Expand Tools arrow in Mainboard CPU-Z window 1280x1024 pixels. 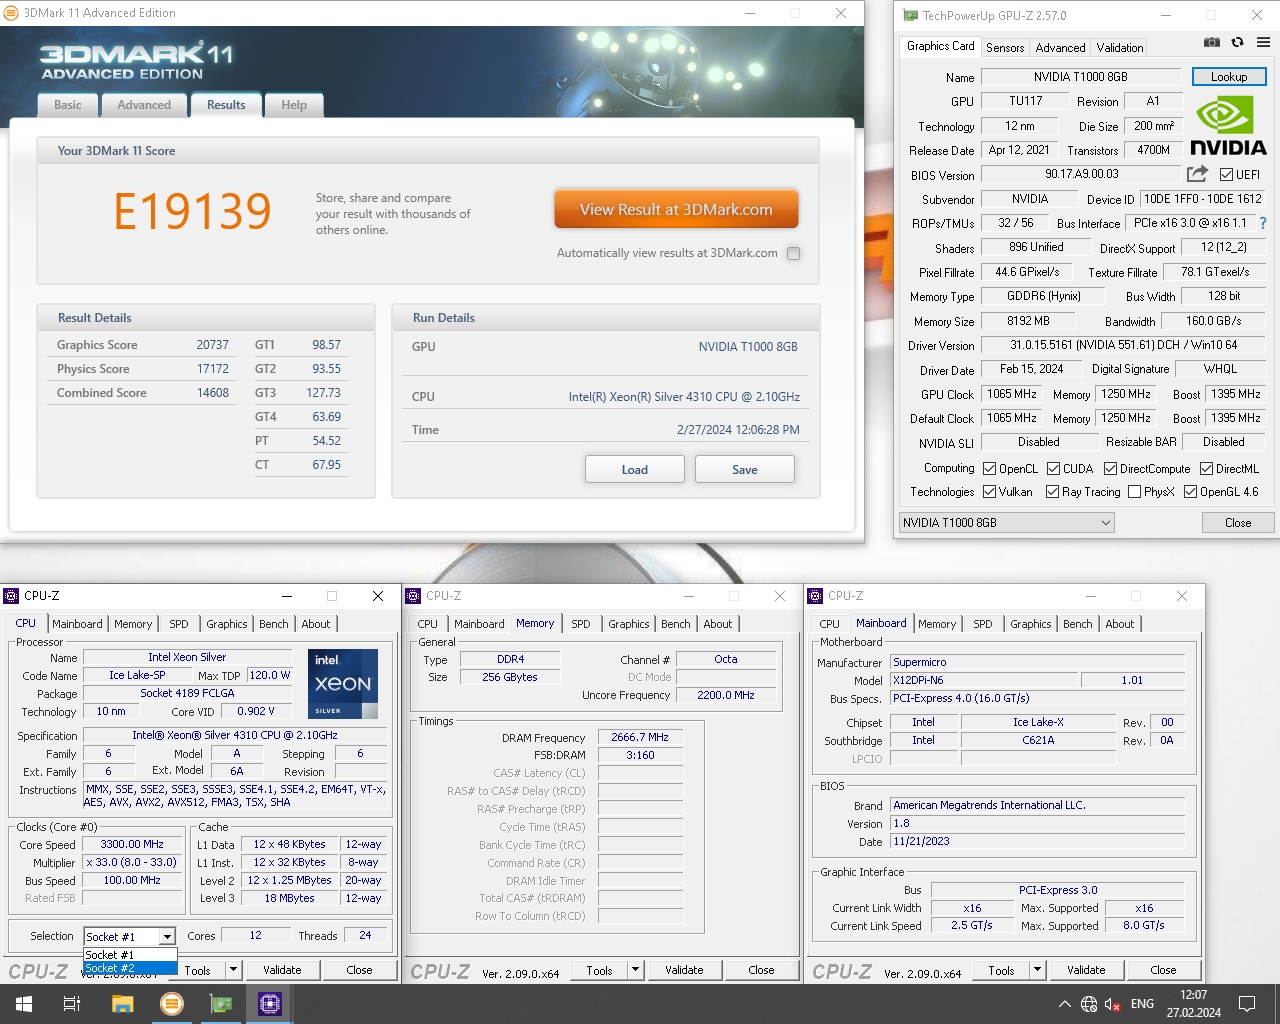pos(1037,969)
